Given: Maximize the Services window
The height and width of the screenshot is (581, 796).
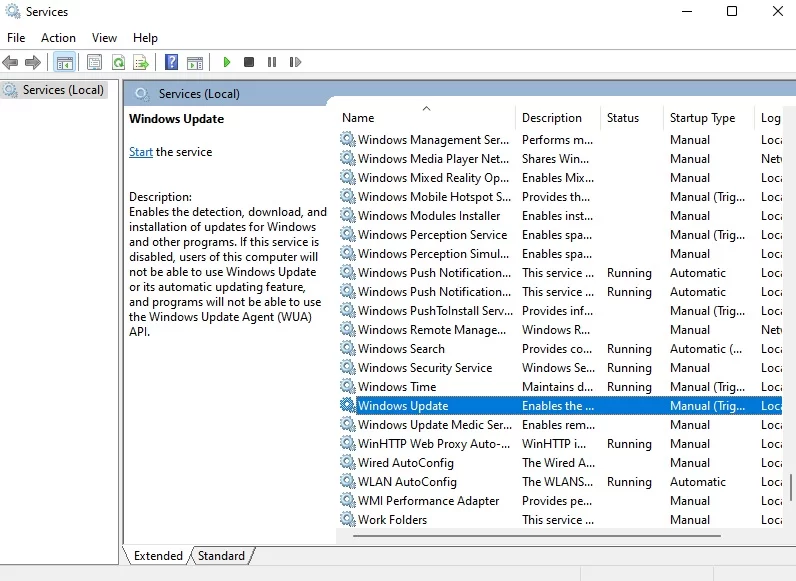Looking at the screenshot, I should click(732, 11).
